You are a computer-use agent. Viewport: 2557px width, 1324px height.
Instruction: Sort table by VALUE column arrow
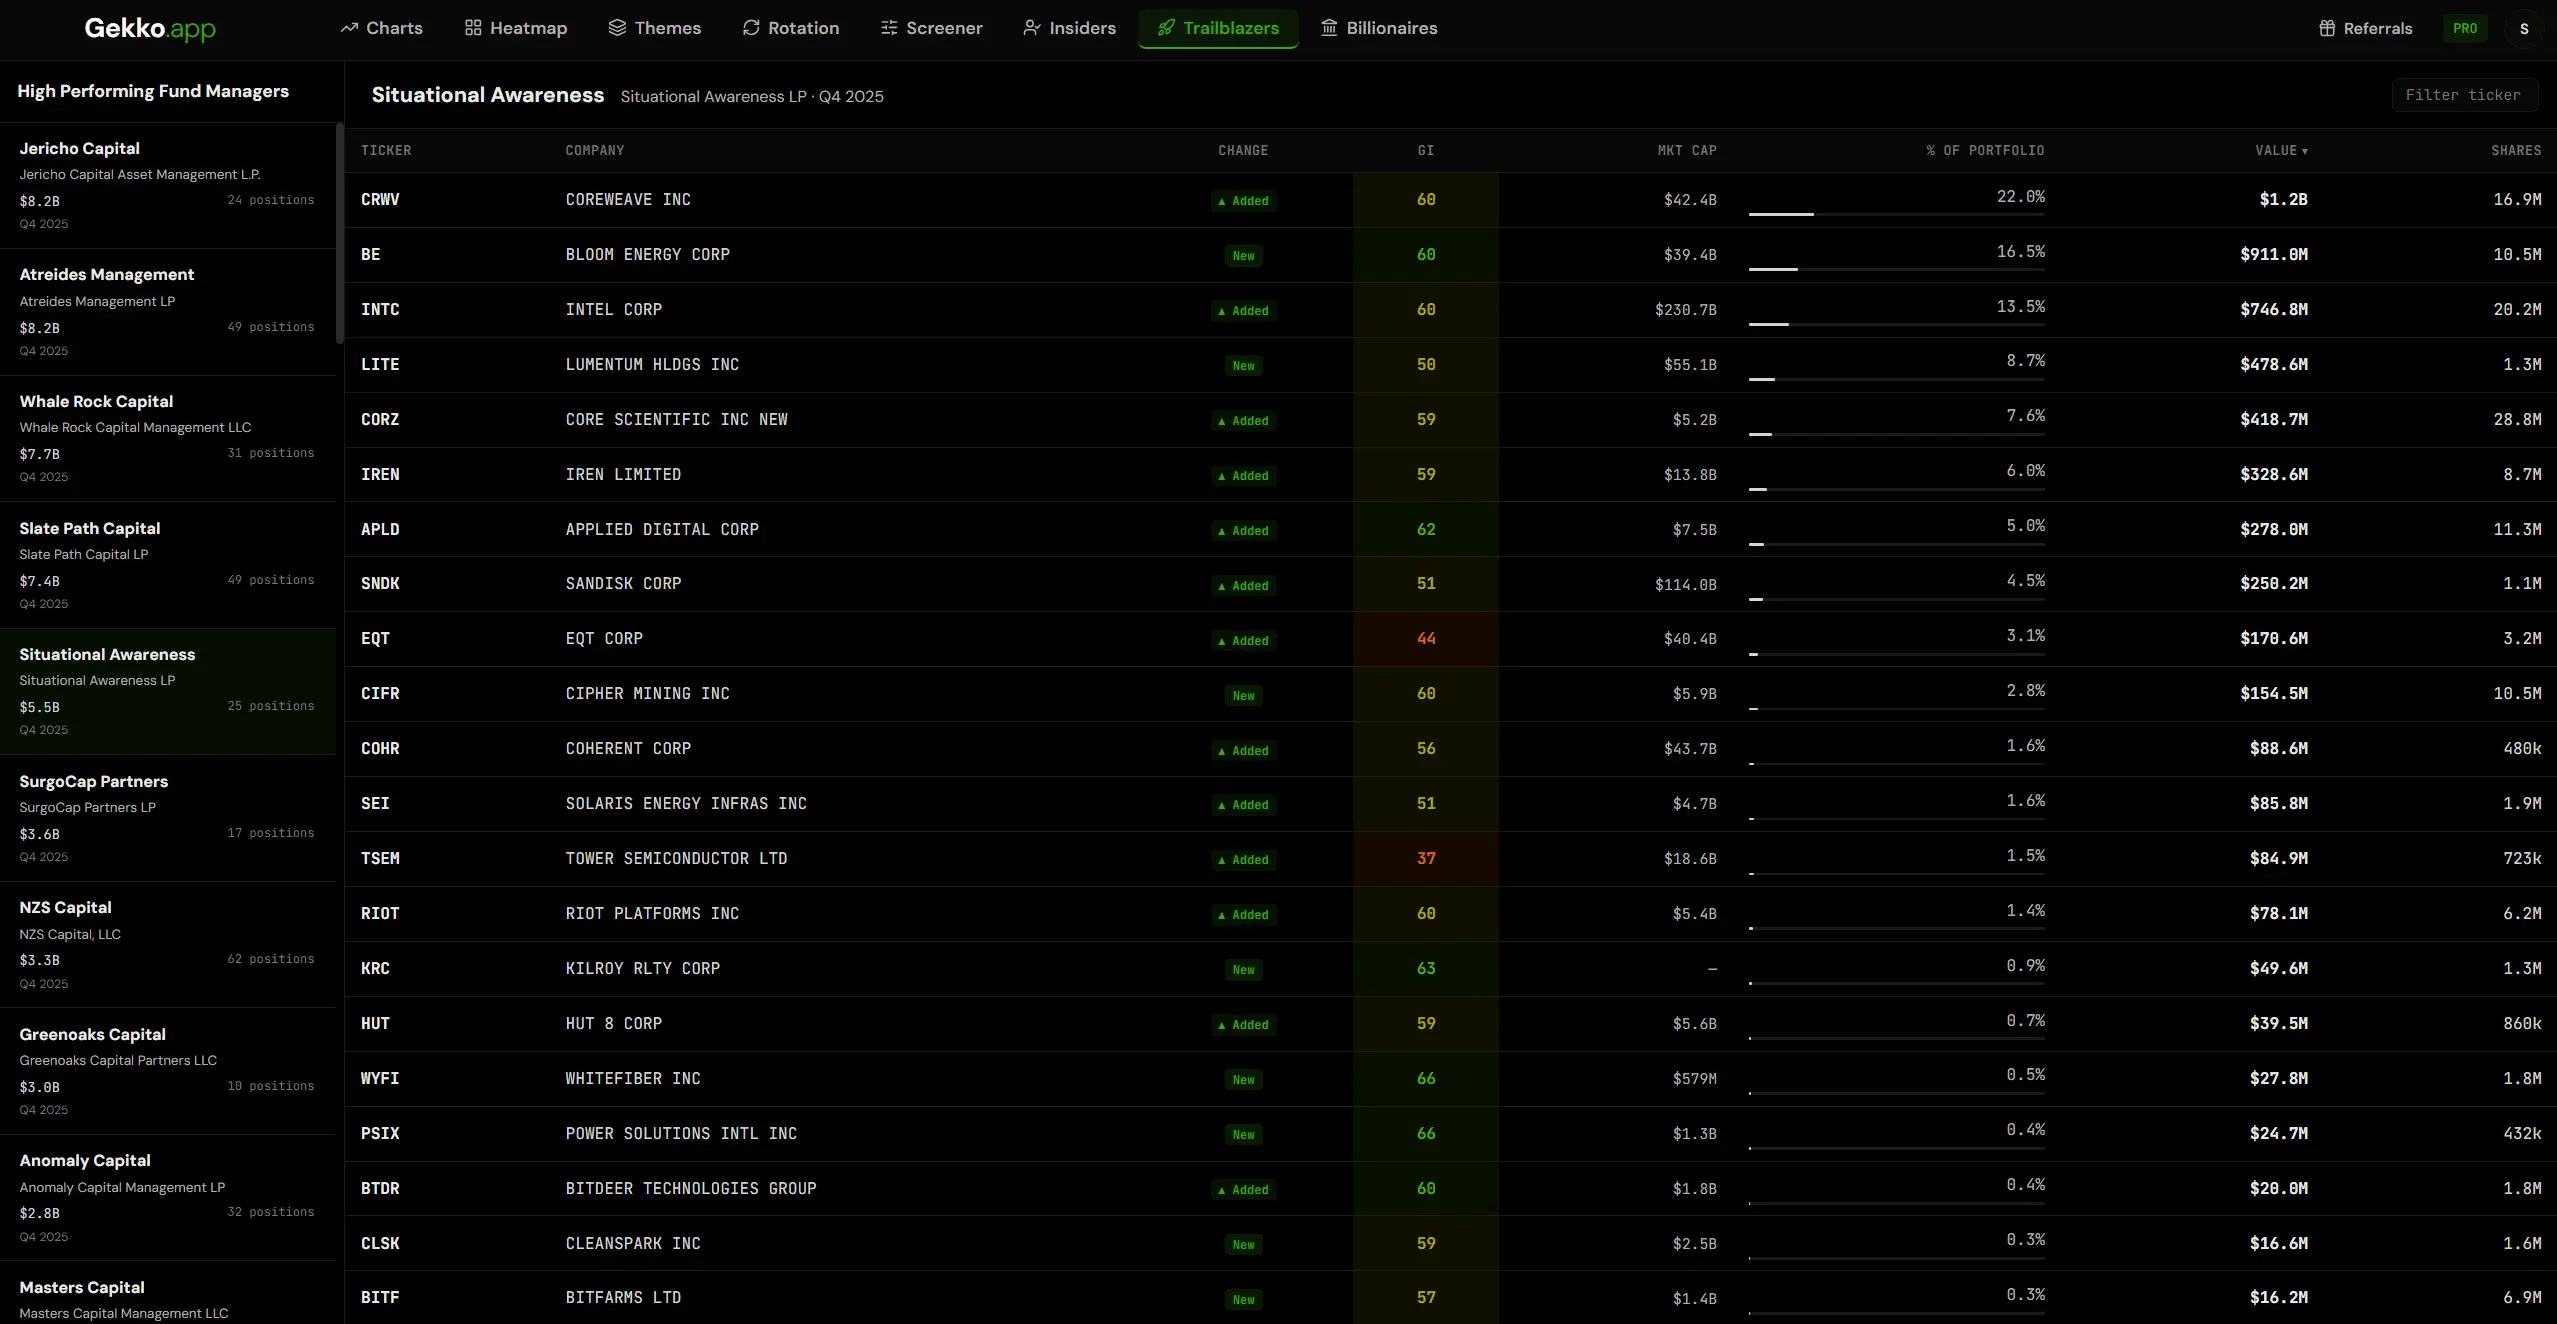(x=2305, y=151)
